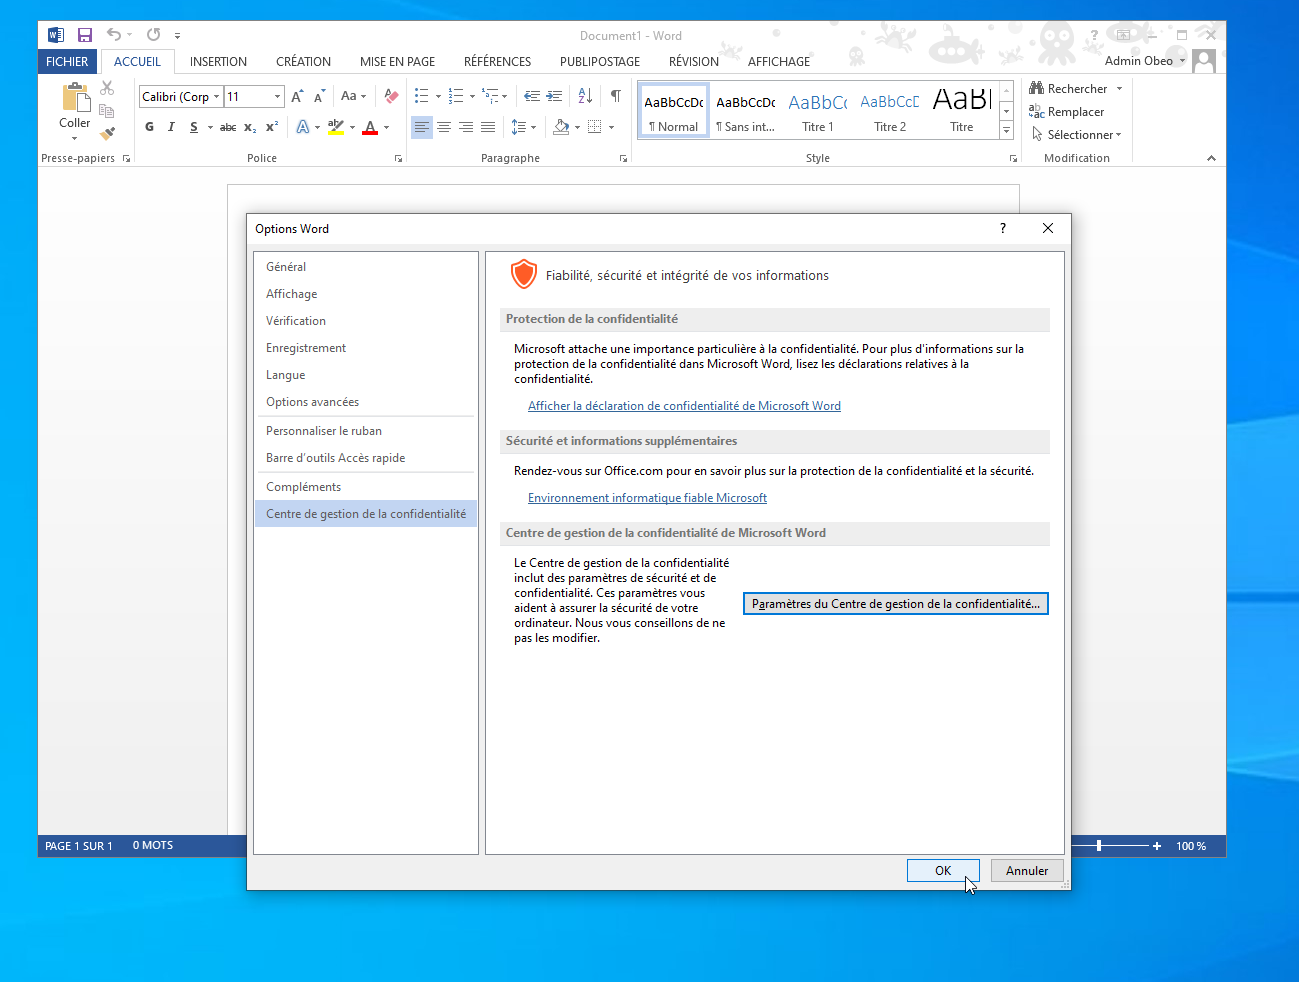Collapse the ribbon chevron
This screenshot has width=1299, height=982.
pos(1211,158)
